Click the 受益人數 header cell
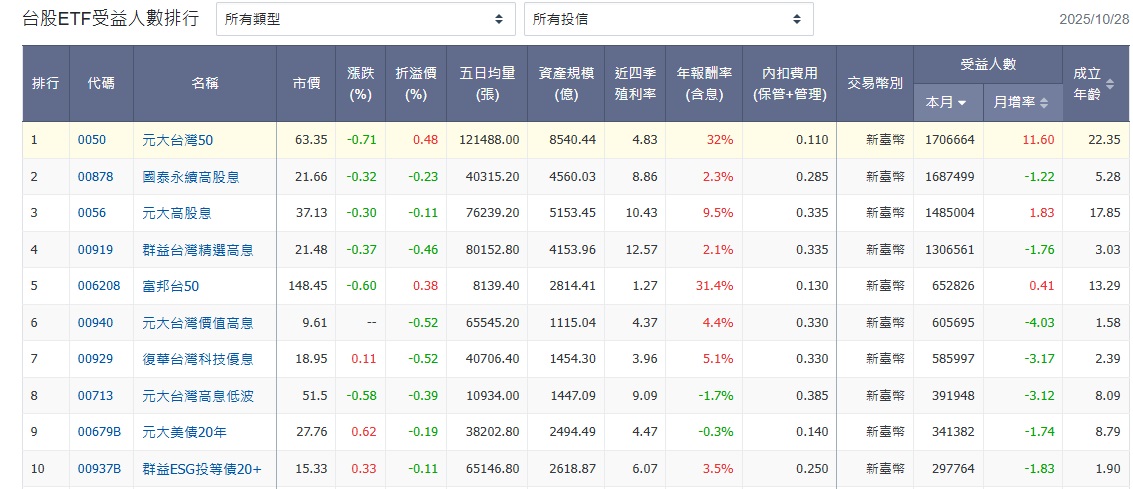The image size is (1133, 489). tap(987, 64)
